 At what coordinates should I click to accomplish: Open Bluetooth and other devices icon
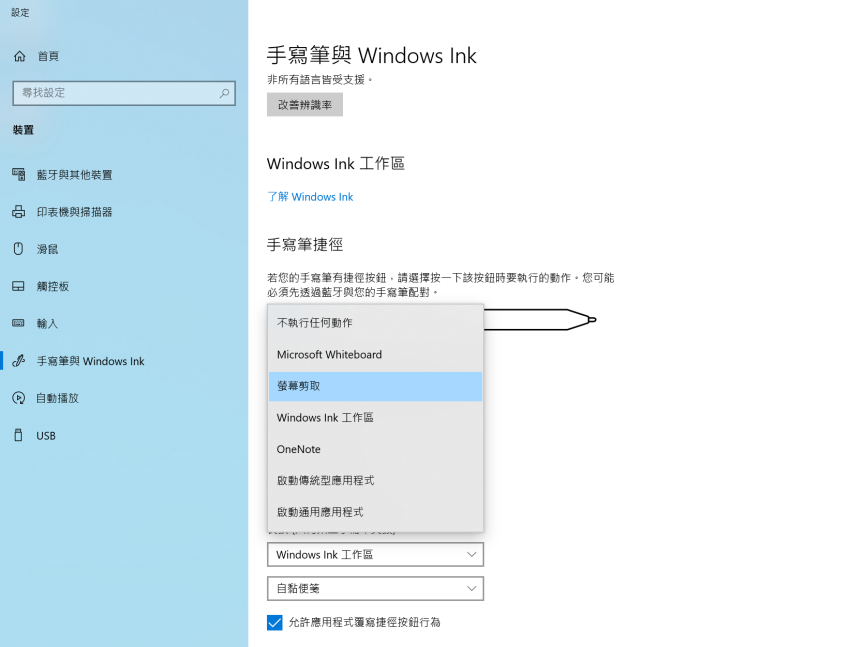pyautogui.click(x=18, y=174)
